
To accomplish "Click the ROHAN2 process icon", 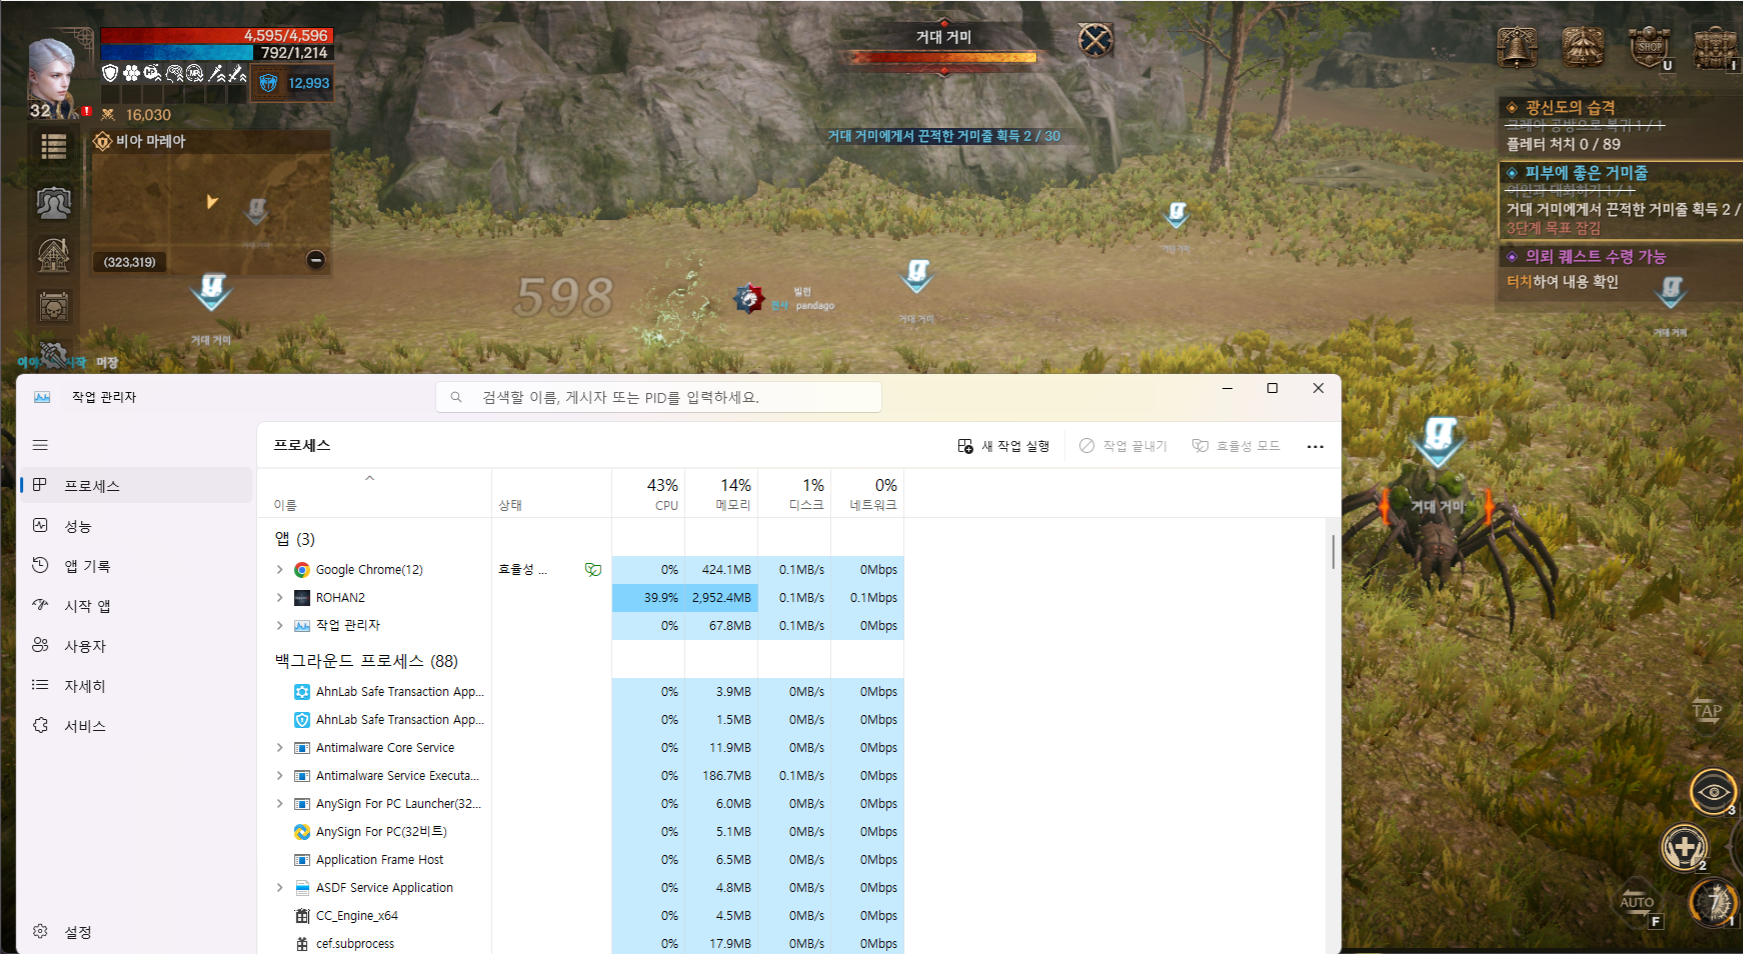I will (302, 598).
